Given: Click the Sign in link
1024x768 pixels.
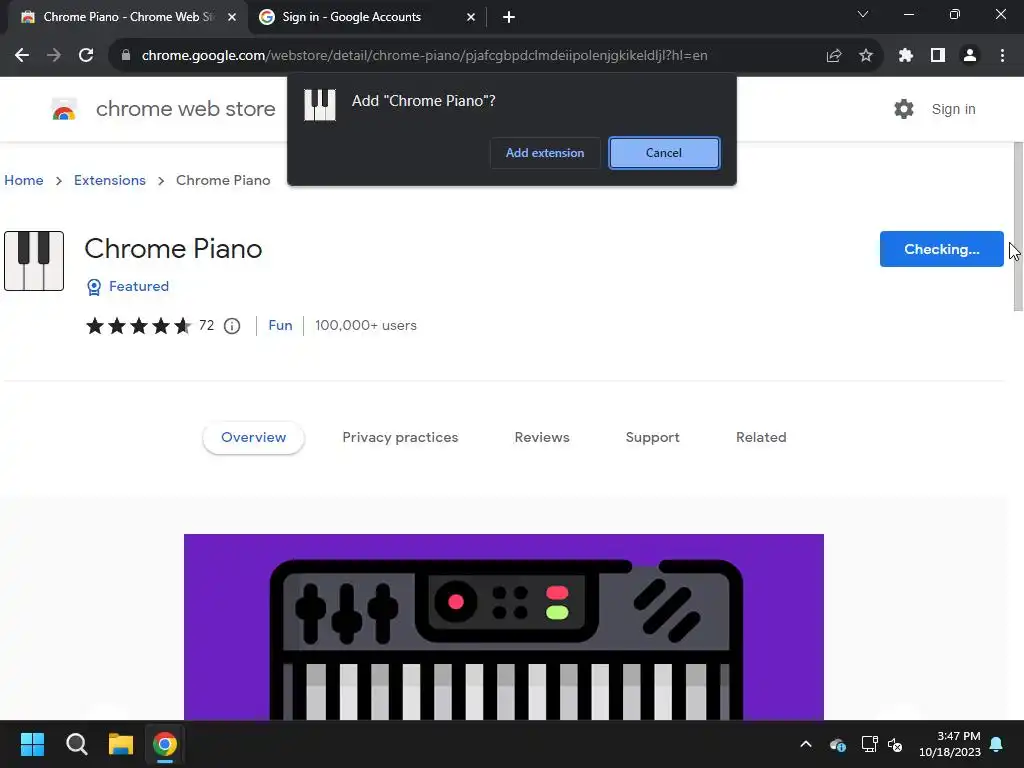Looking at the screenshot, I should pos(953,109).
